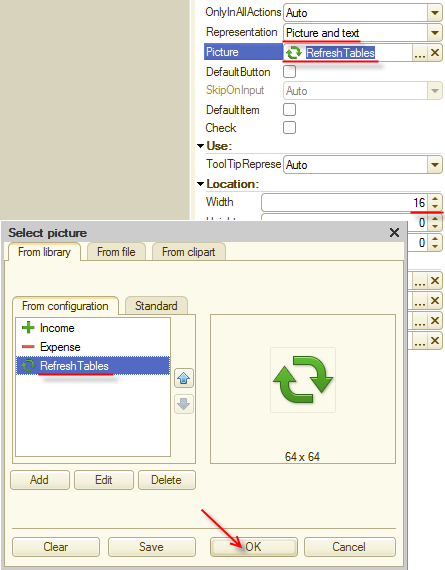445x570 pixels.
Task: Click the Save button
Action: coord(151,547)
